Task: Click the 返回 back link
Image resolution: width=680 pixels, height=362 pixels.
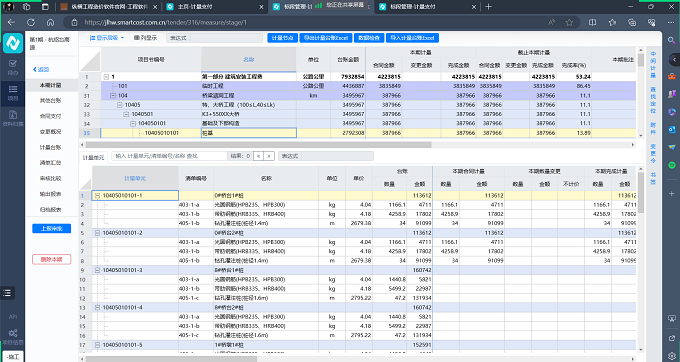Action: click(41, 69)
